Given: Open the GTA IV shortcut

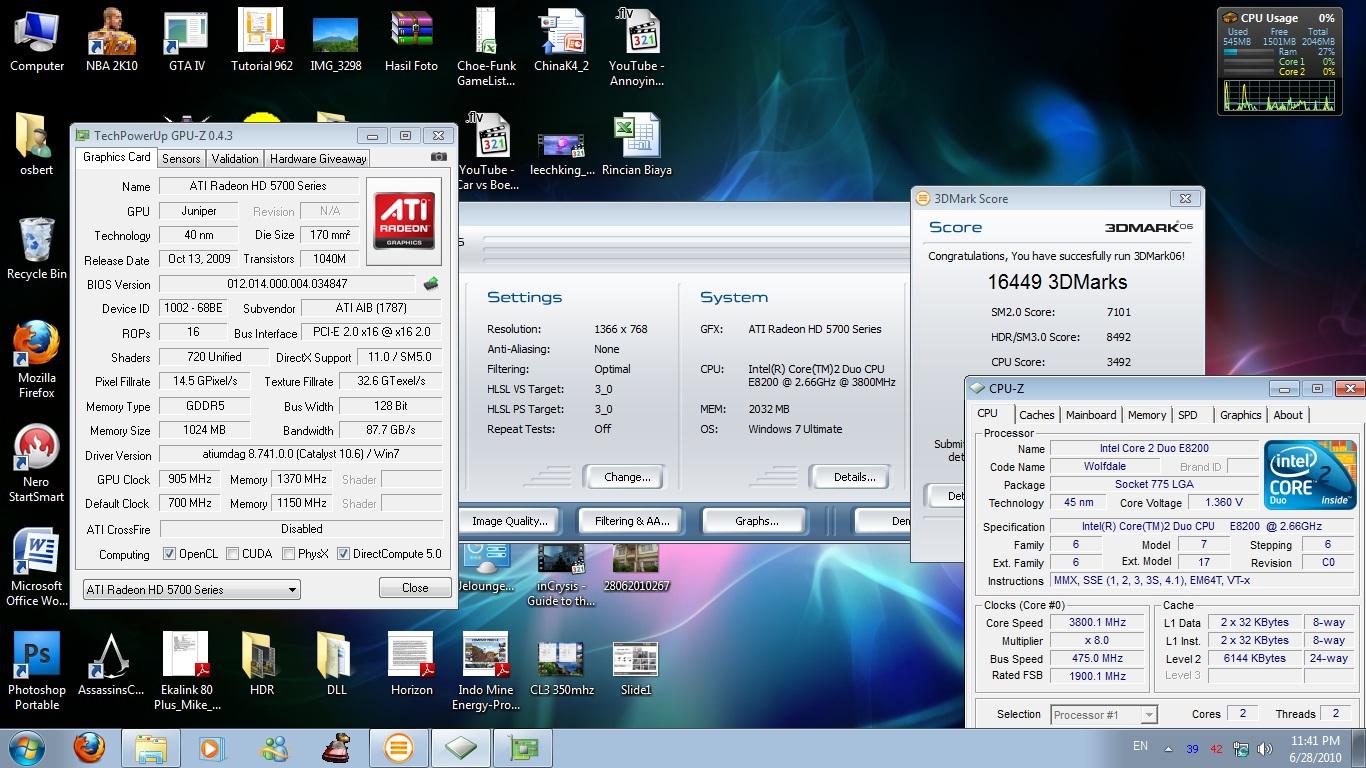Looking at the screenshot, I should coord(186,40).
